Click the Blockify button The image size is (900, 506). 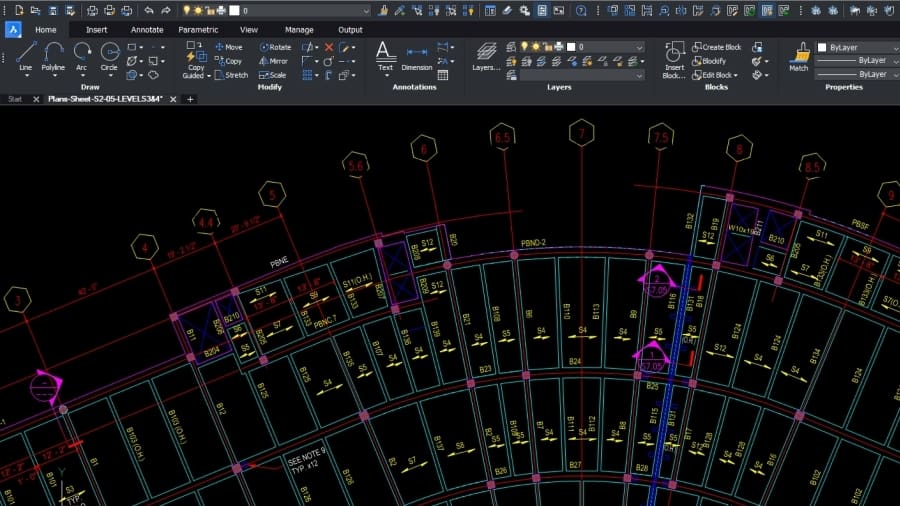click(709, 61)
